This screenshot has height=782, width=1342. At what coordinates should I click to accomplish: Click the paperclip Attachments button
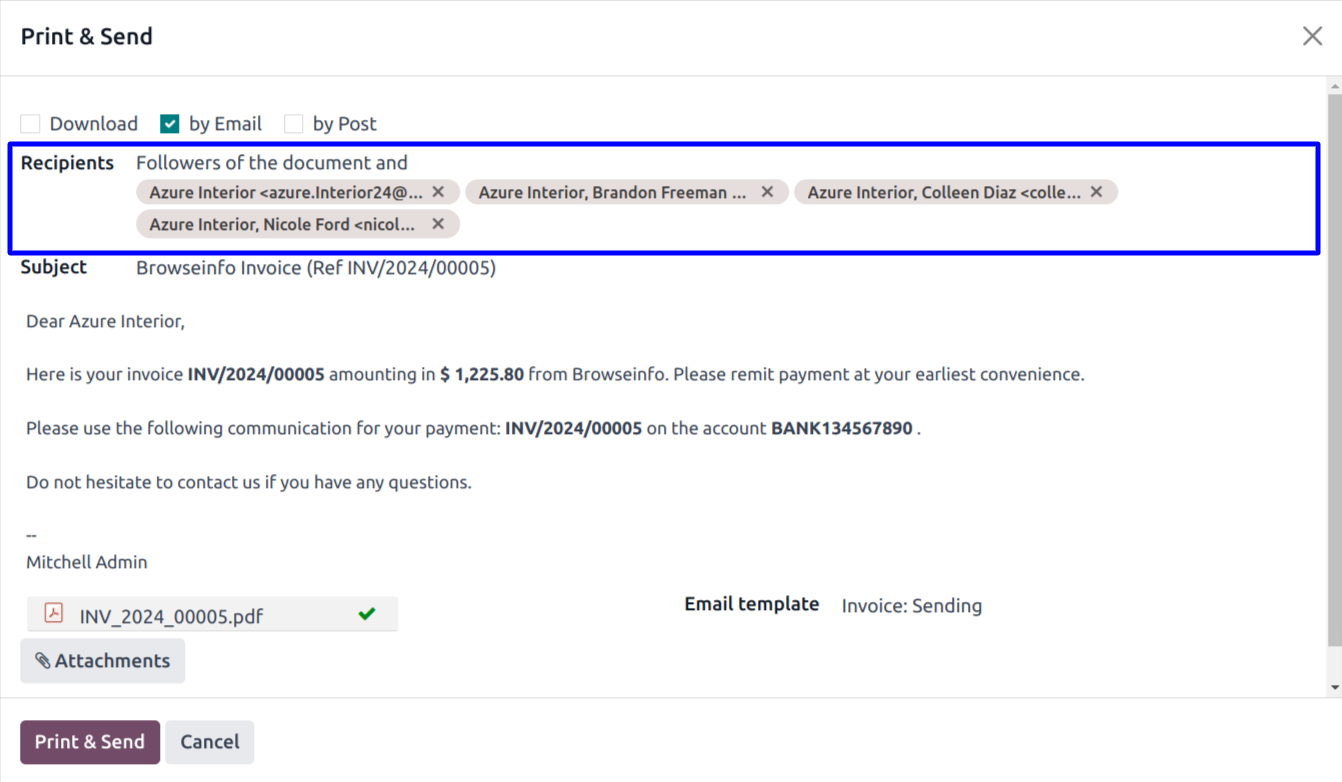pos(103,661)
